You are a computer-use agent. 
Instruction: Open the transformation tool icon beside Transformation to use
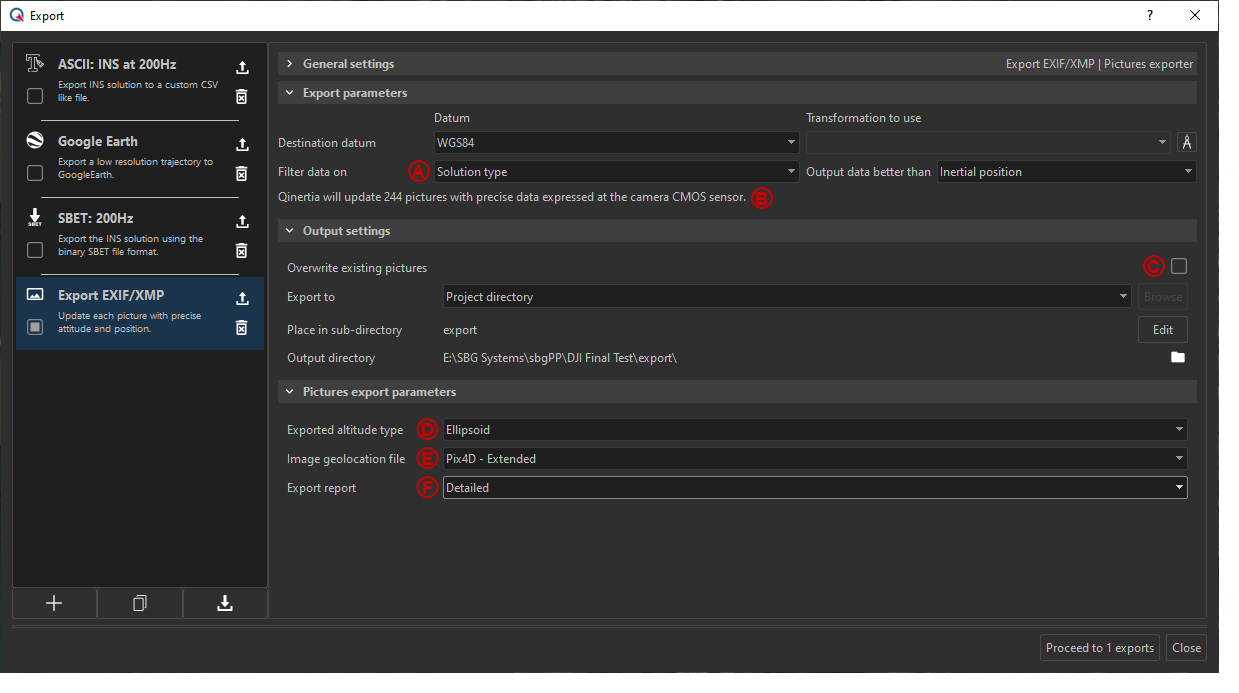1186,142
